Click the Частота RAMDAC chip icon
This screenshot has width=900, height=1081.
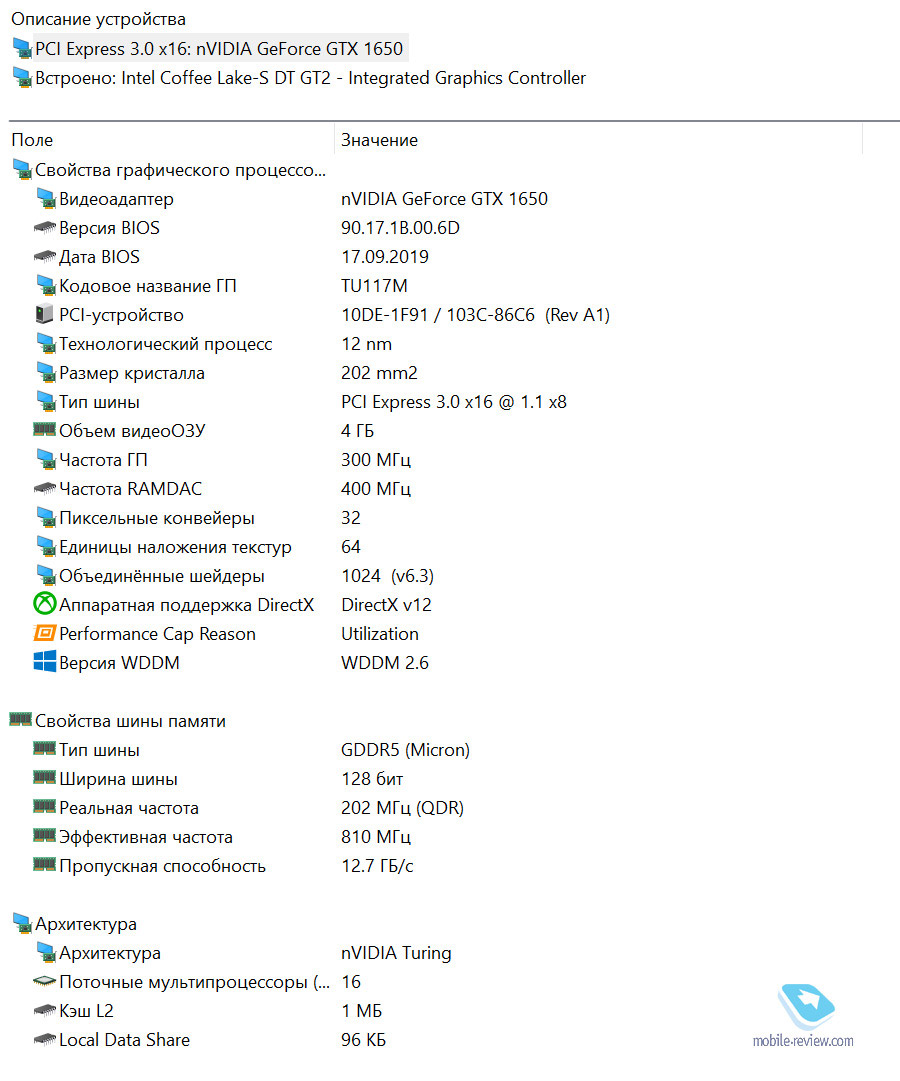pyautogui.click(x=45, y=488)
